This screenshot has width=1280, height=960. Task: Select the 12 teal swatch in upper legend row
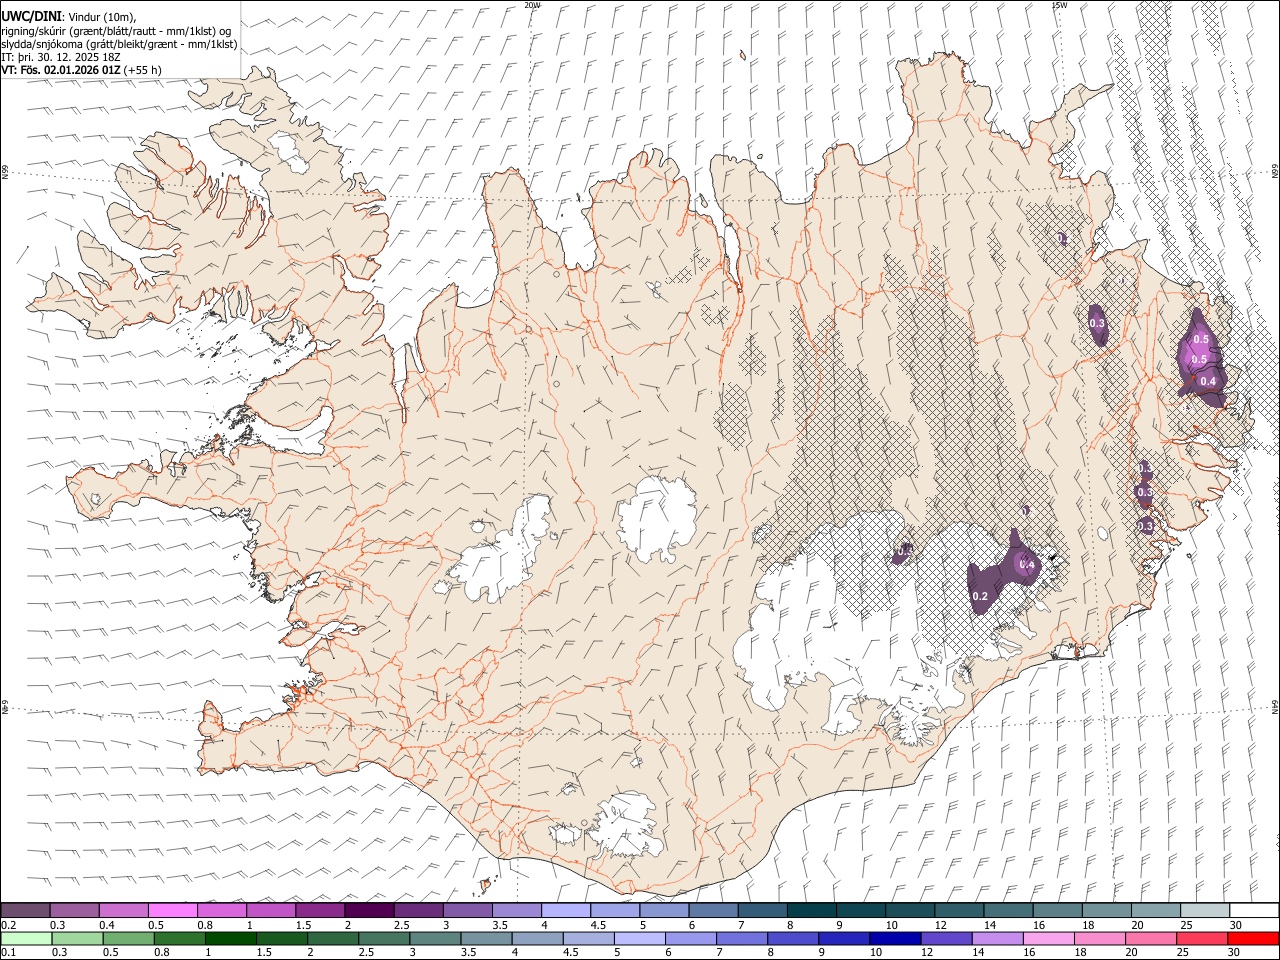(958, 910)
